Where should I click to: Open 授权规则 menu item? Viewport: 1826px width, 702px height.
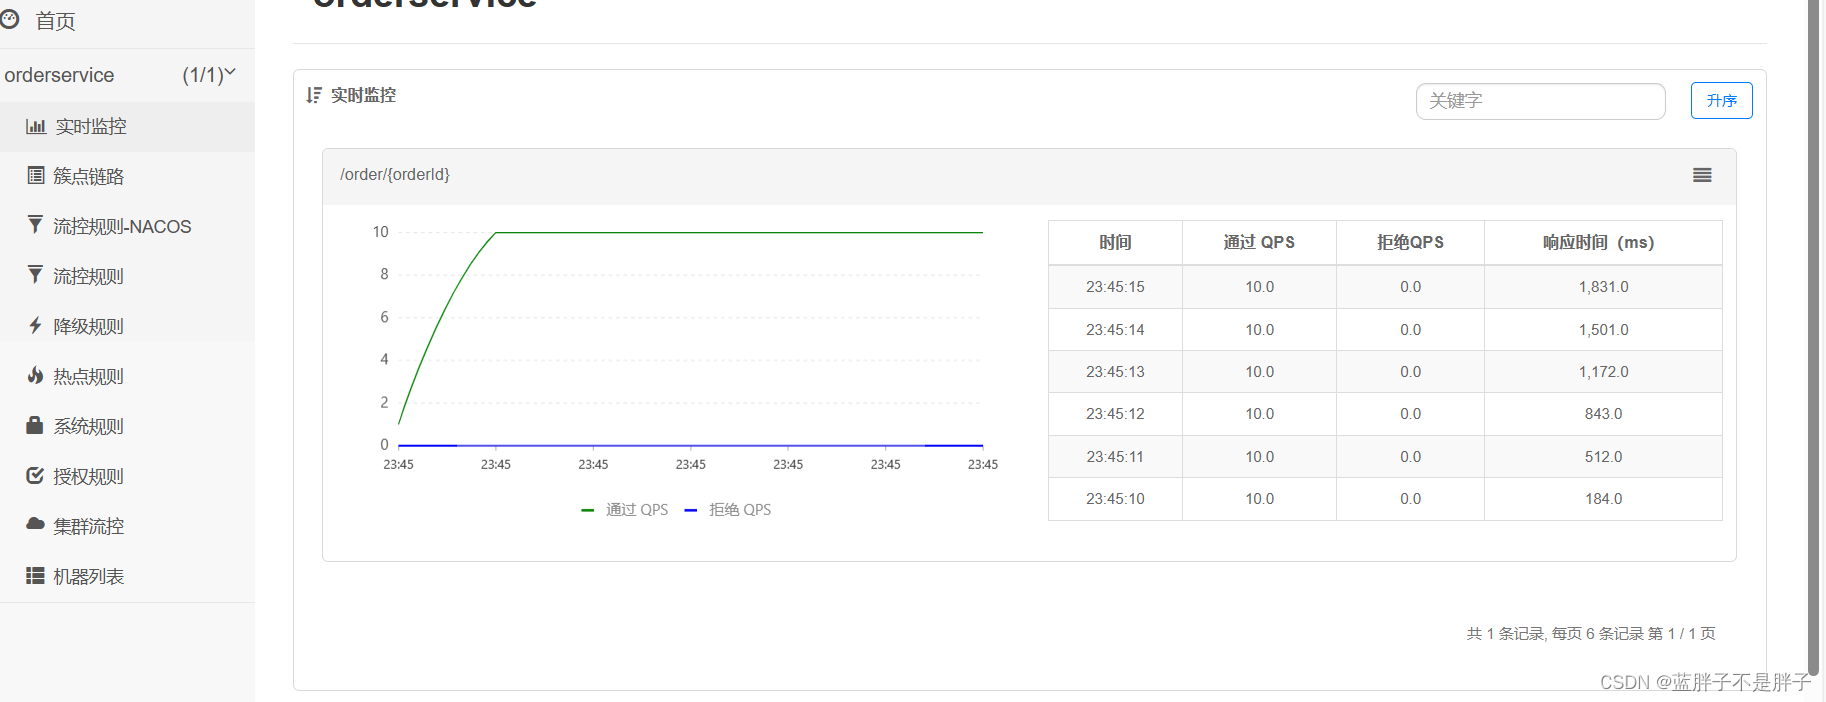(x=88, y=476)
